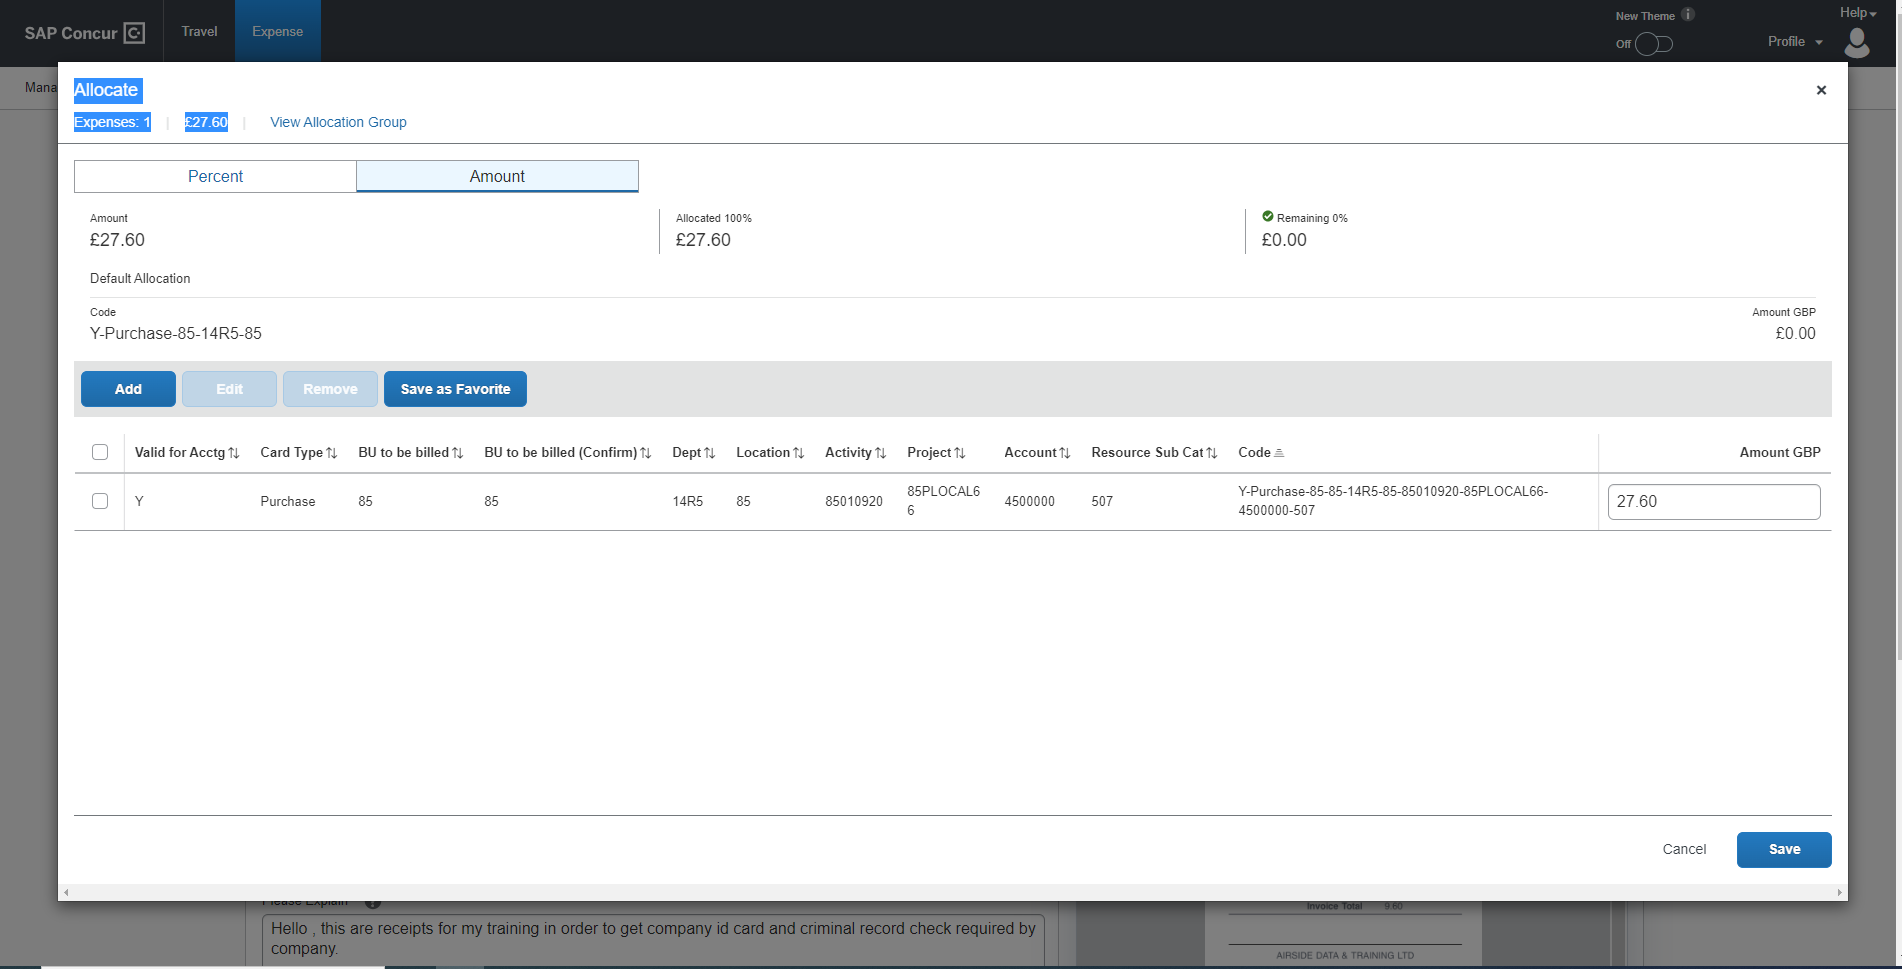The height and width of the screenshot is (969, 1902).
Task: Check the allocation row checkbox
Action: coord(100,501)
